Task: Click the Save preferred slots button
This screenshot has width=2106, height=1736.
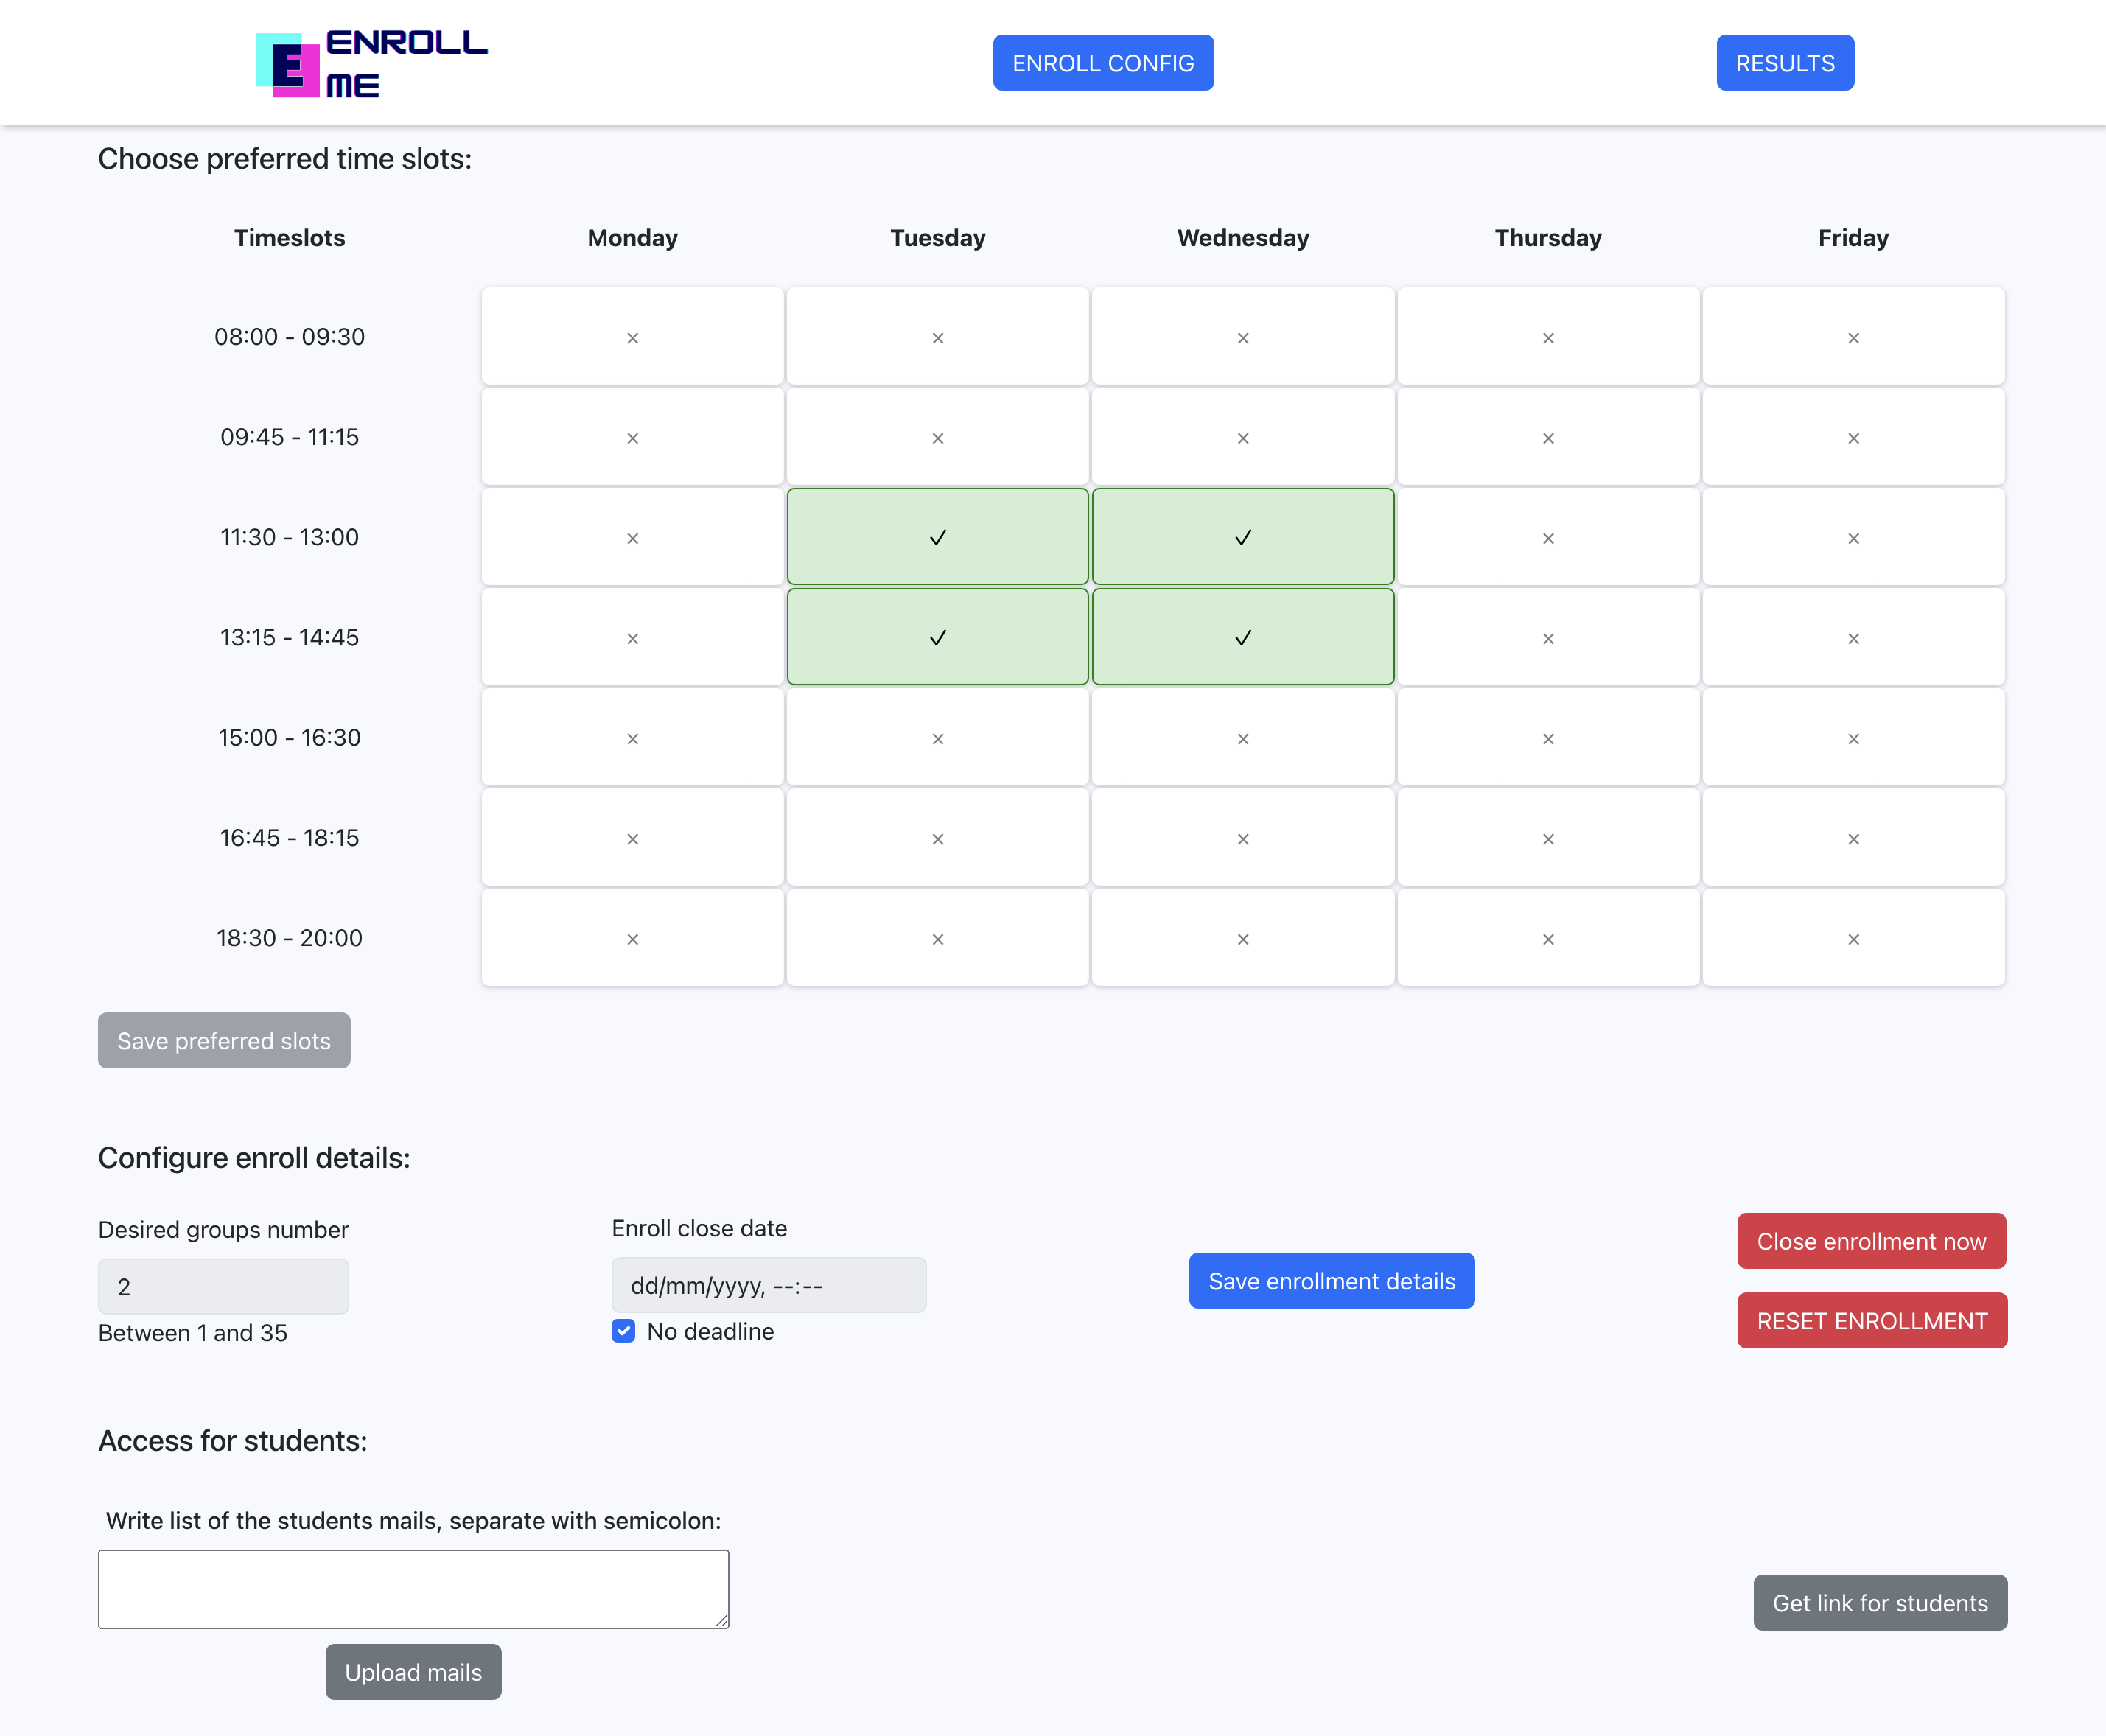Action: tap(224, 1040)
